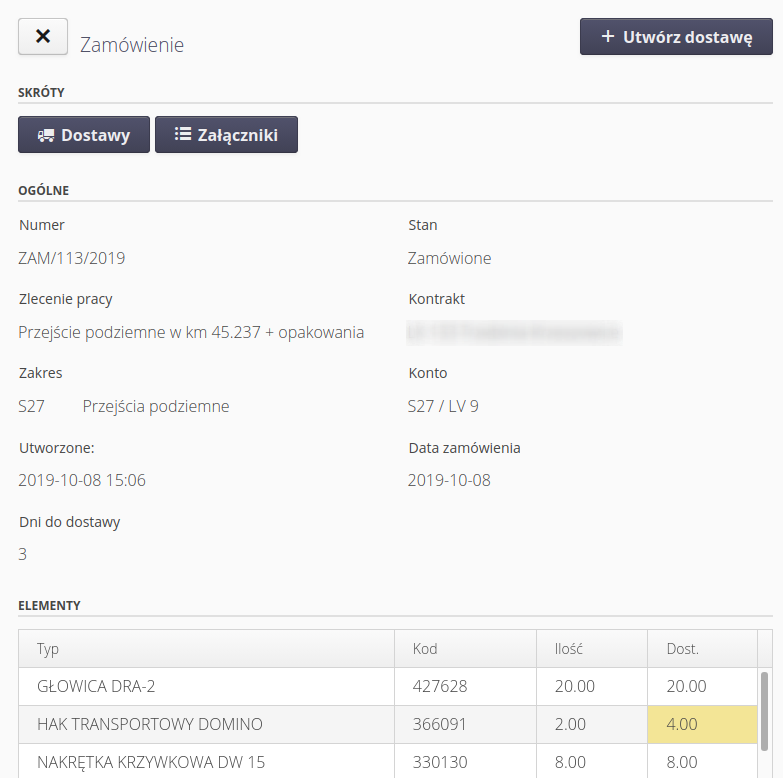Click the highlighted yellow 4.00 cell
This screenshot has height=778, width=783.
click(x=702, y=724)
